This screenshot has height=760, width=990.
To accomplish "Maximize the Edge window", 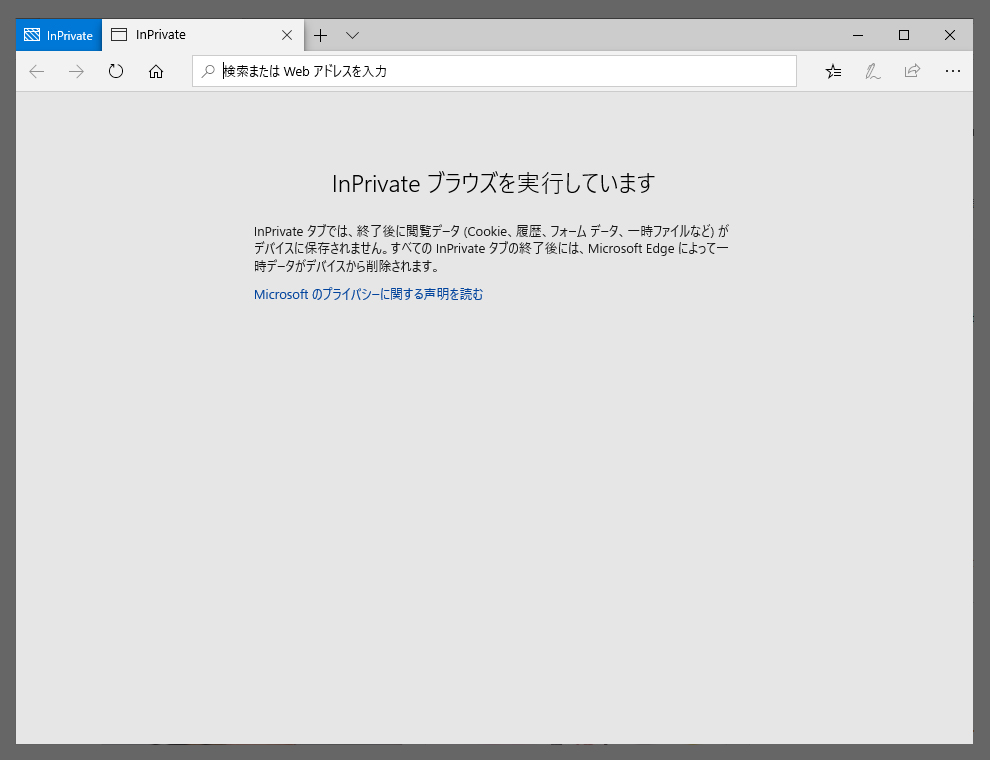I will point(904,35).
